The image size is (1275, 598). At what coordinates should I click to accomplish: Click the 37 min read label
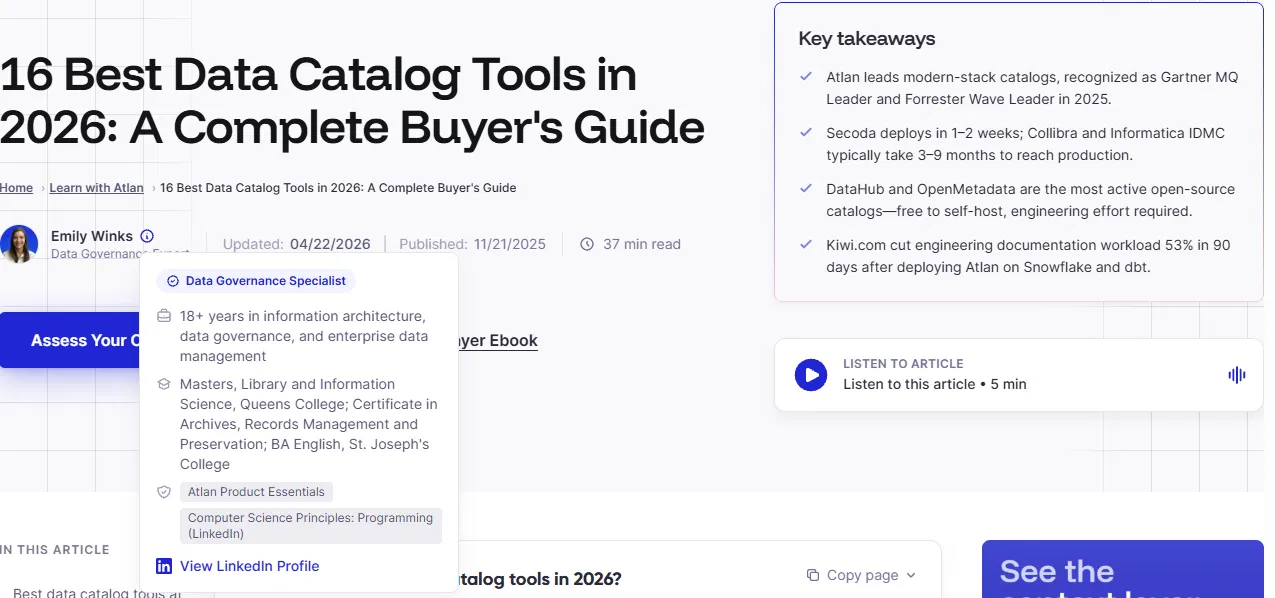(x=642, y=244)
